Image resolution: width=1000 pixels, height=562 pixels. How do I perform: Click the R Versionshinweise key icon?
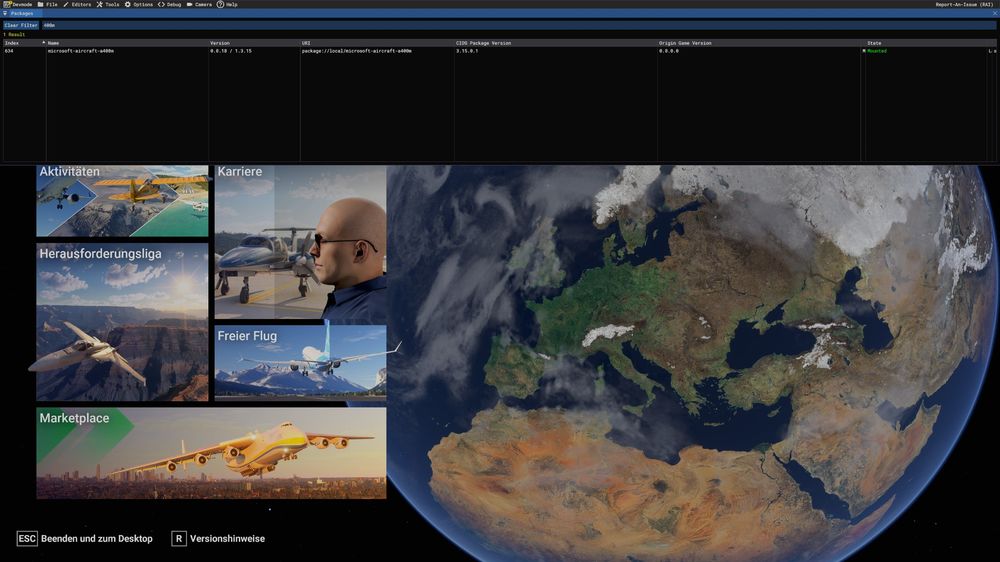coord(179,538)
